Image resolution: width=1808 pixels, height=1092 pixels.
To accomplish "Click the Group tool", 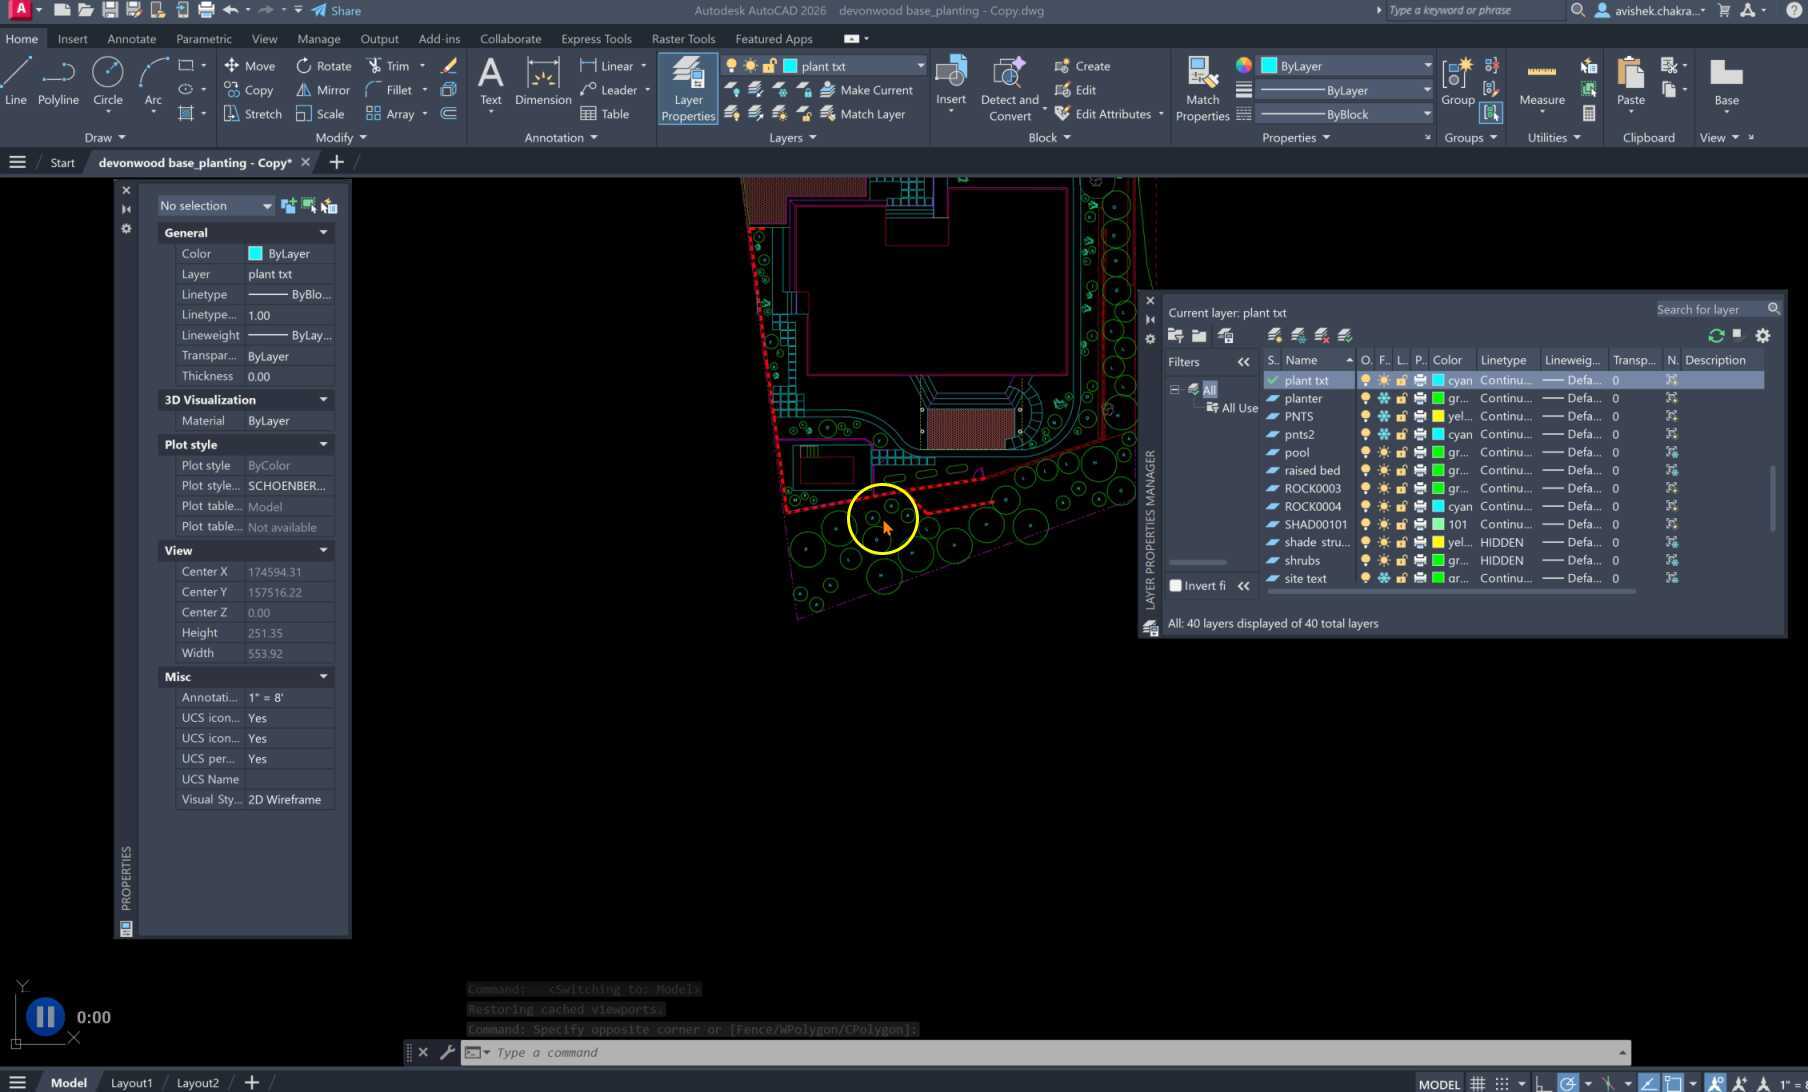I will point(1458,81).
